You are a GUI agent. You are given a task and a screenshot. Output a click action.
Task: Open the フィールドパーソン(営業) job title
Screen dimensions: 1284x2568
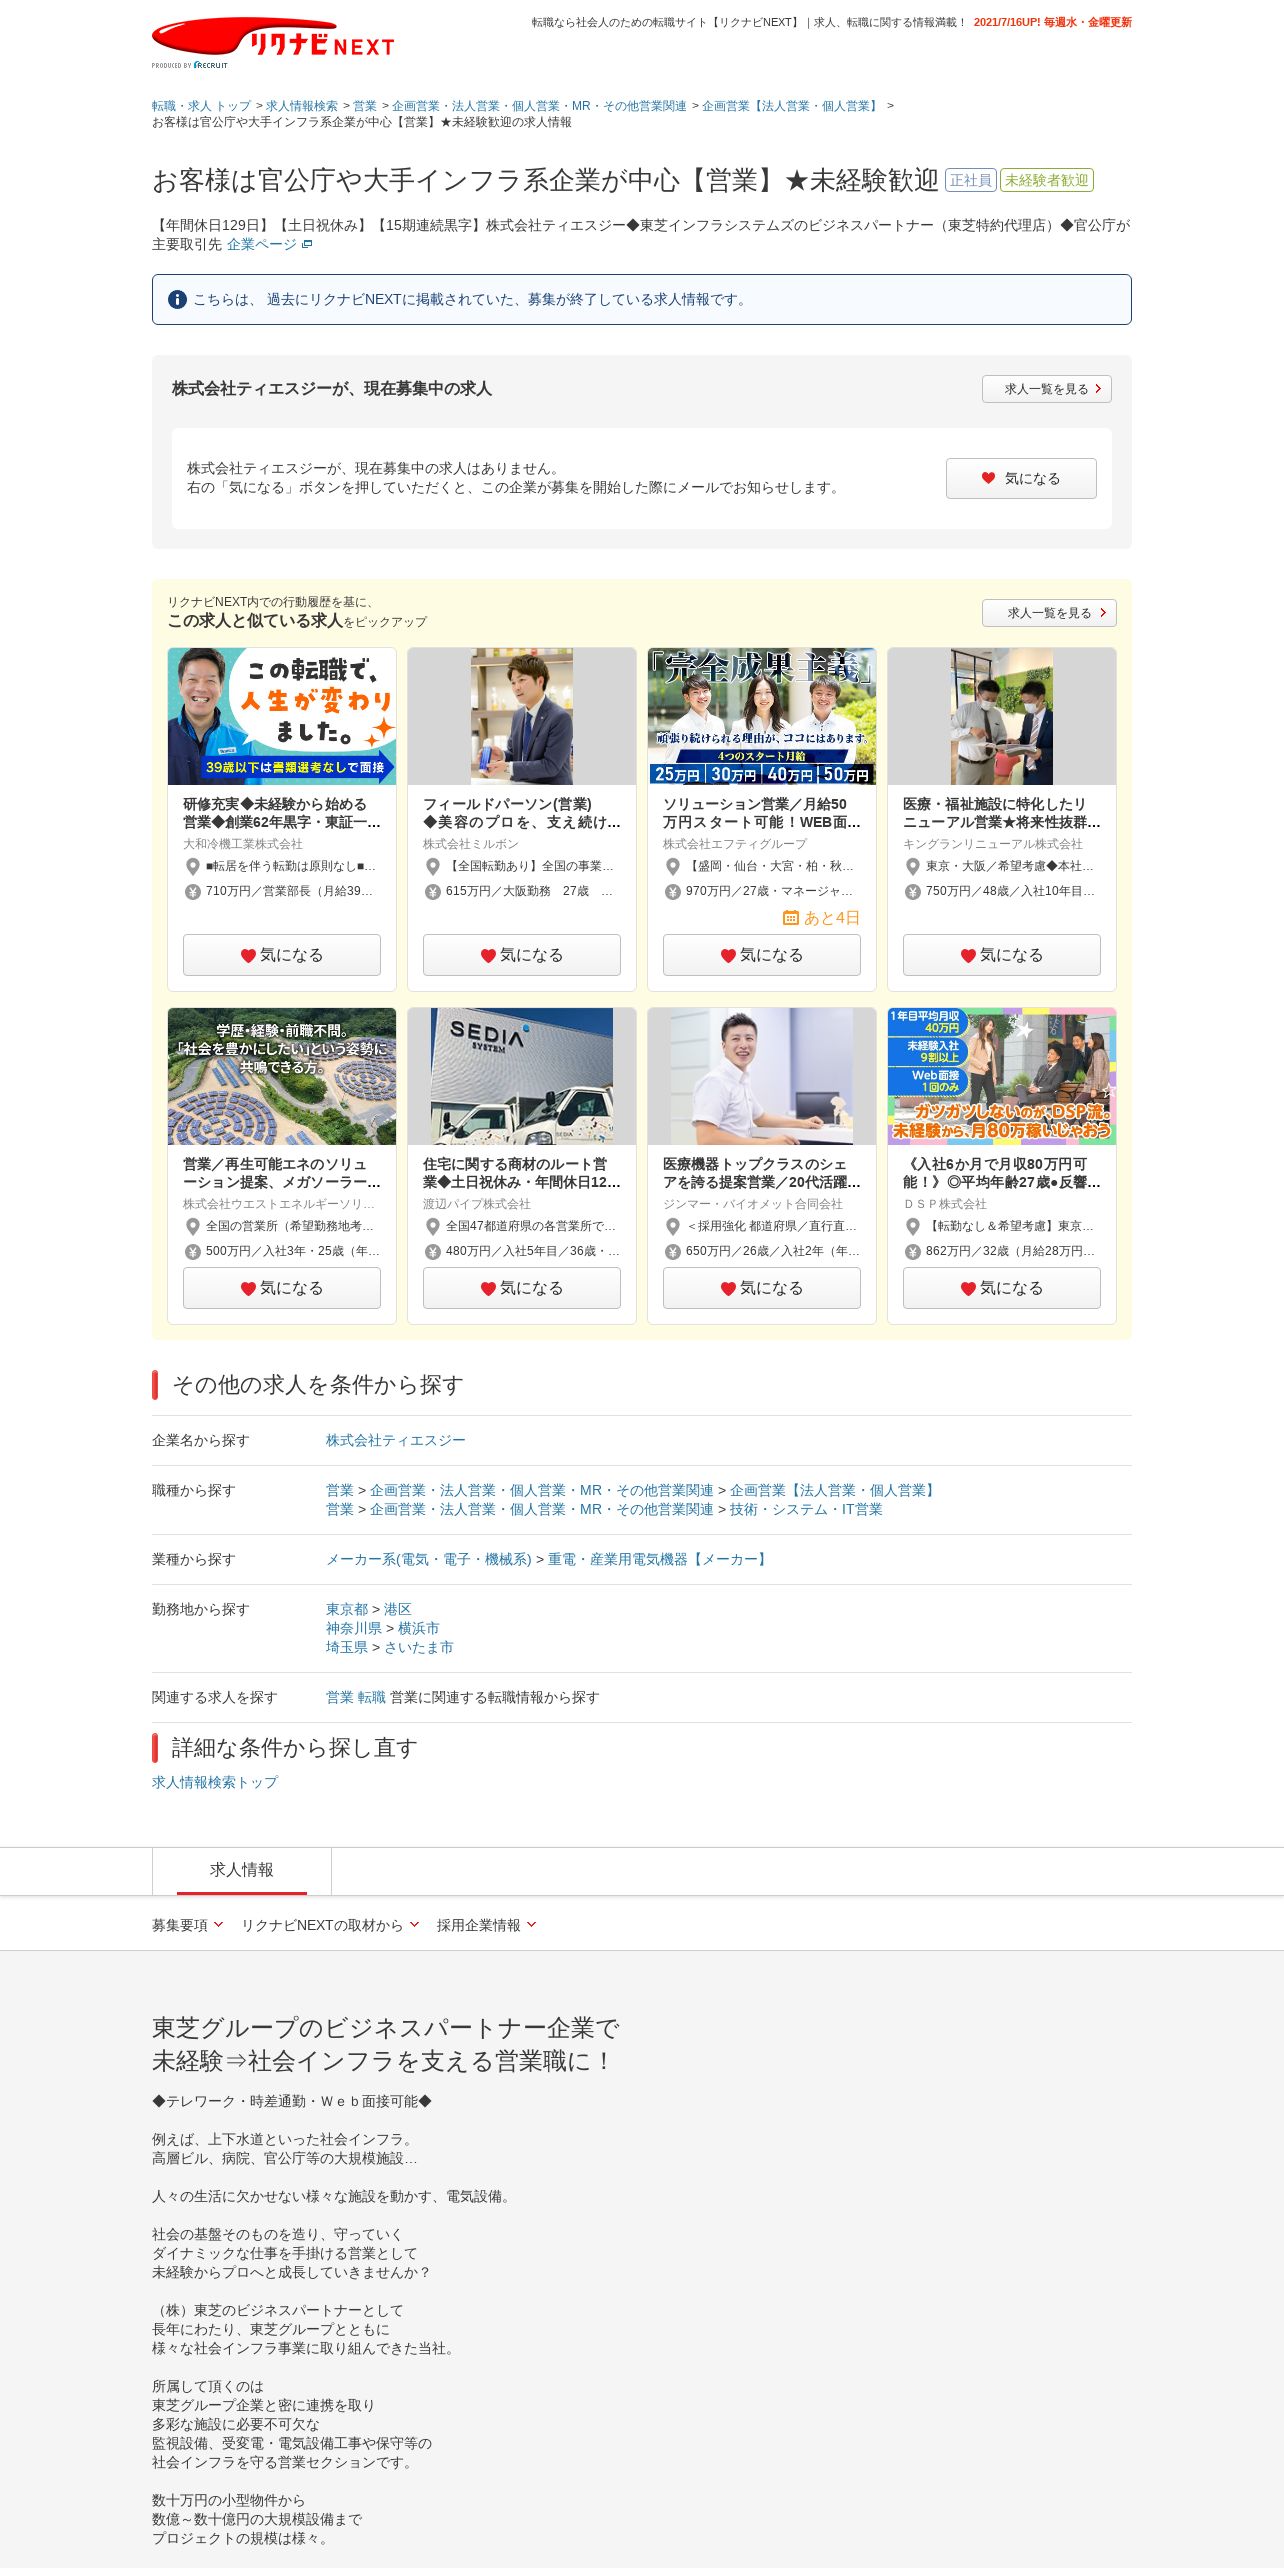click(522, 813)
